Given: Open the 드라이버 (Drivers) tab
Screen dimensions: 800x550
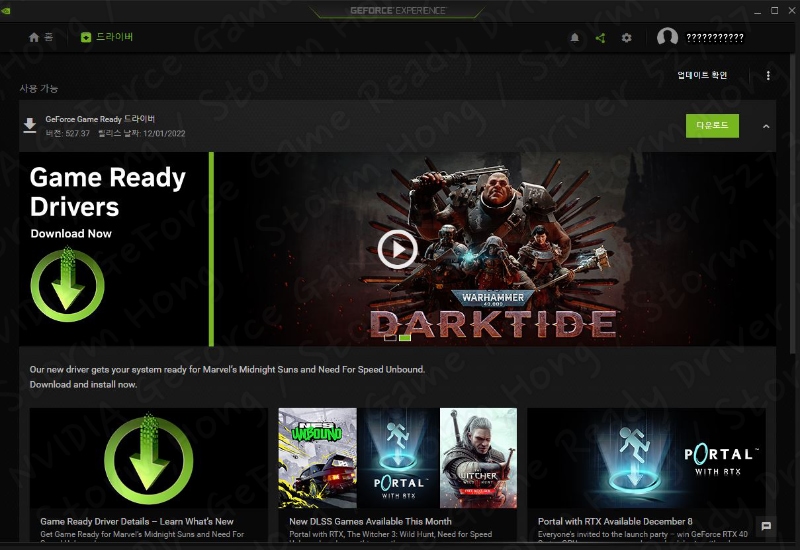Looking at the screenshot, I should pos(107,37).
